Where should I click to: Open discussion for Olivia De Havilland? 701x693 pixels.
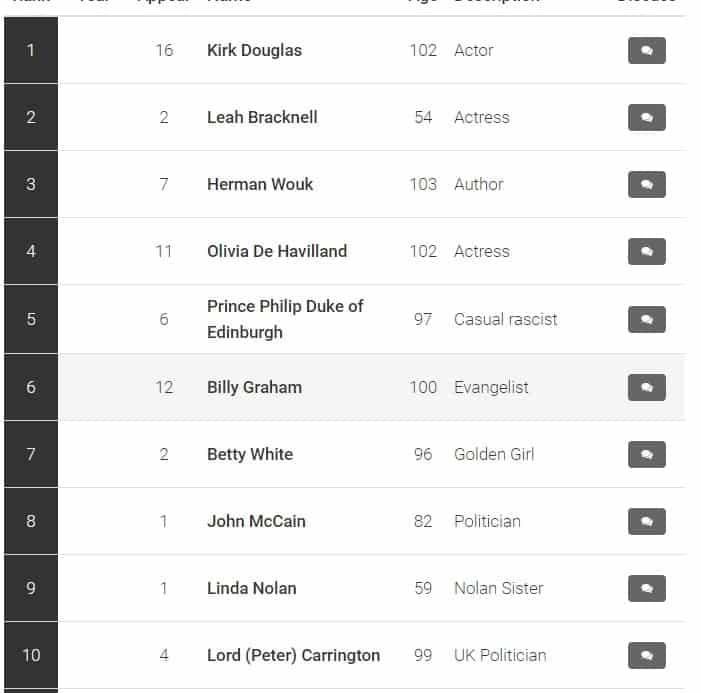click(646, 252)
